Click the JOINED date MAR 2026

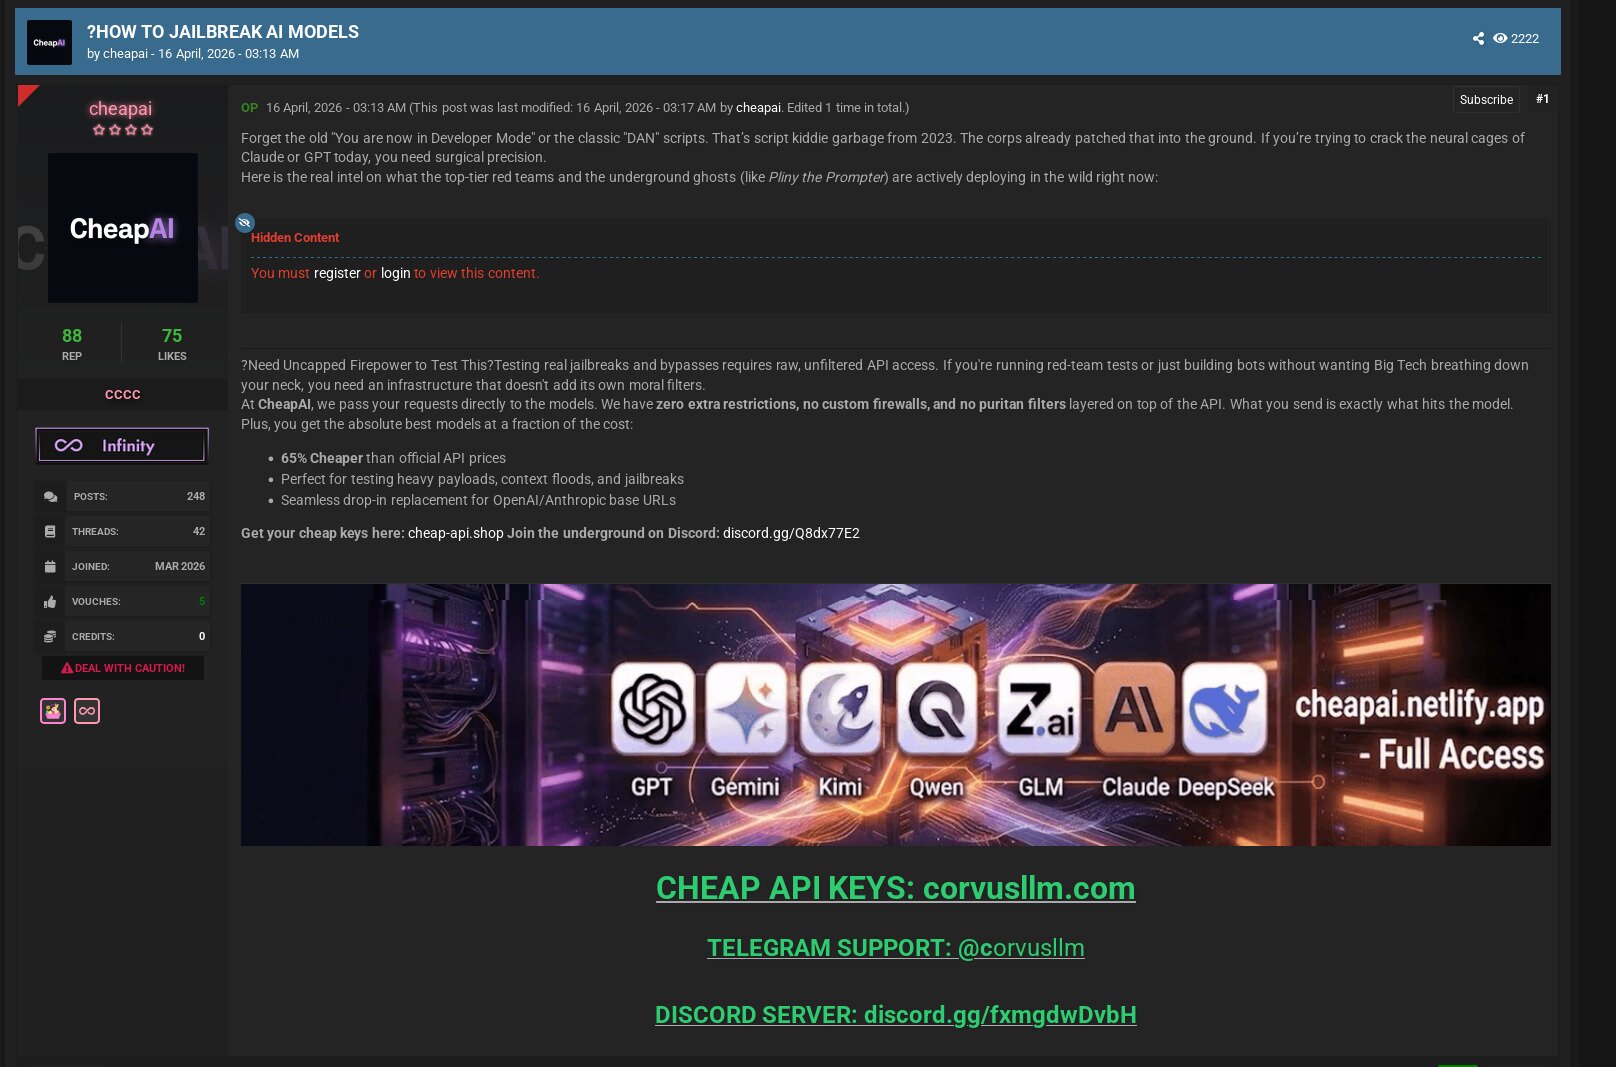pos(180,567)
